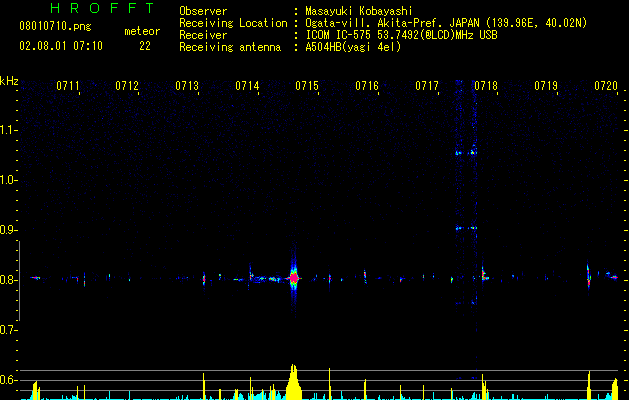Image resolution: width=629 pixels, height=400 pixels.
Task: Click the 0715 time marker
Action: pos(307,86)
